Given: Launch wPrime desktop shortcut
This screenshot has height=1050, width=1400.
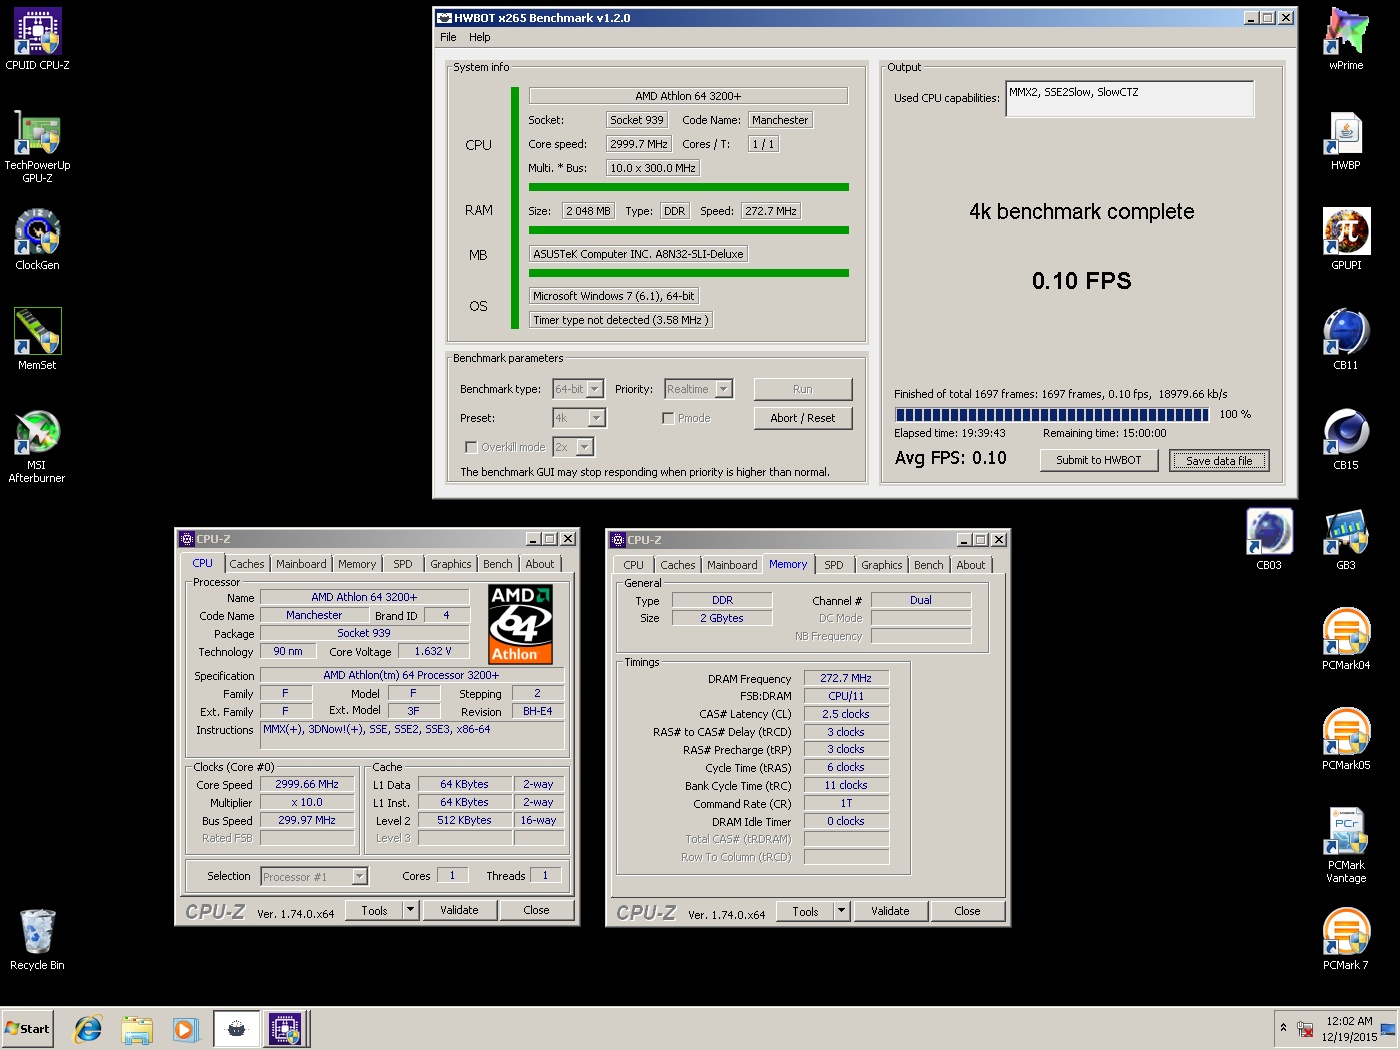Looking at the screenshot, I should point(1346,40).
